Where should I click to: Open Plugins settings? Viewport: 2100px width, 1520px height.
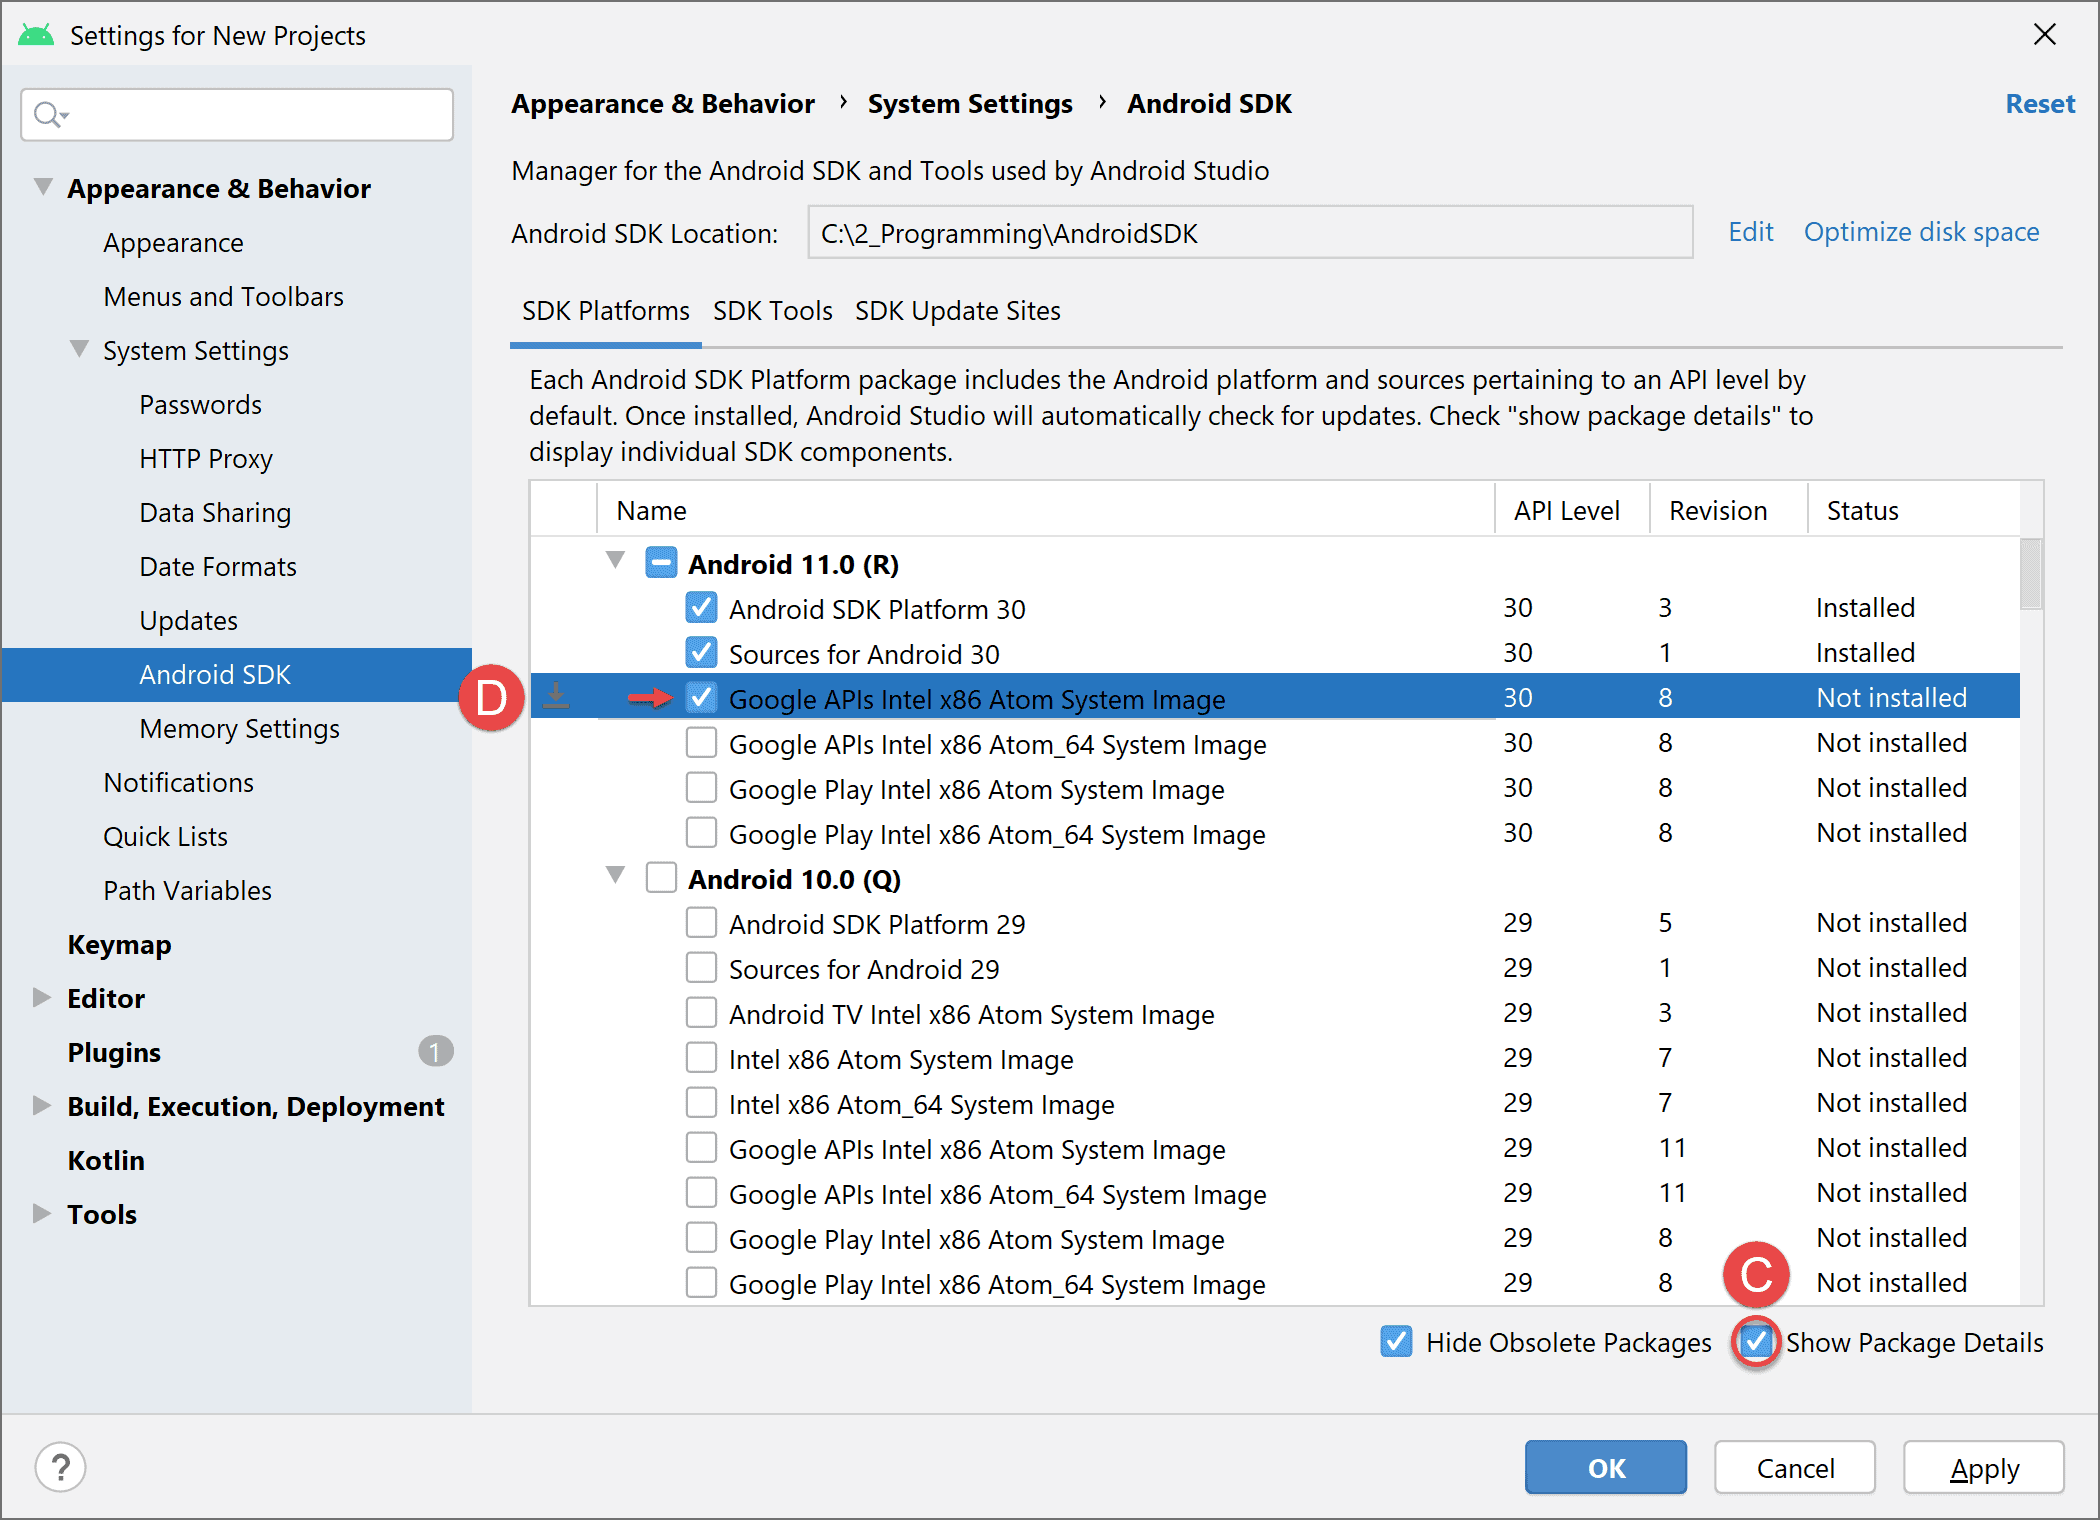114,1053
